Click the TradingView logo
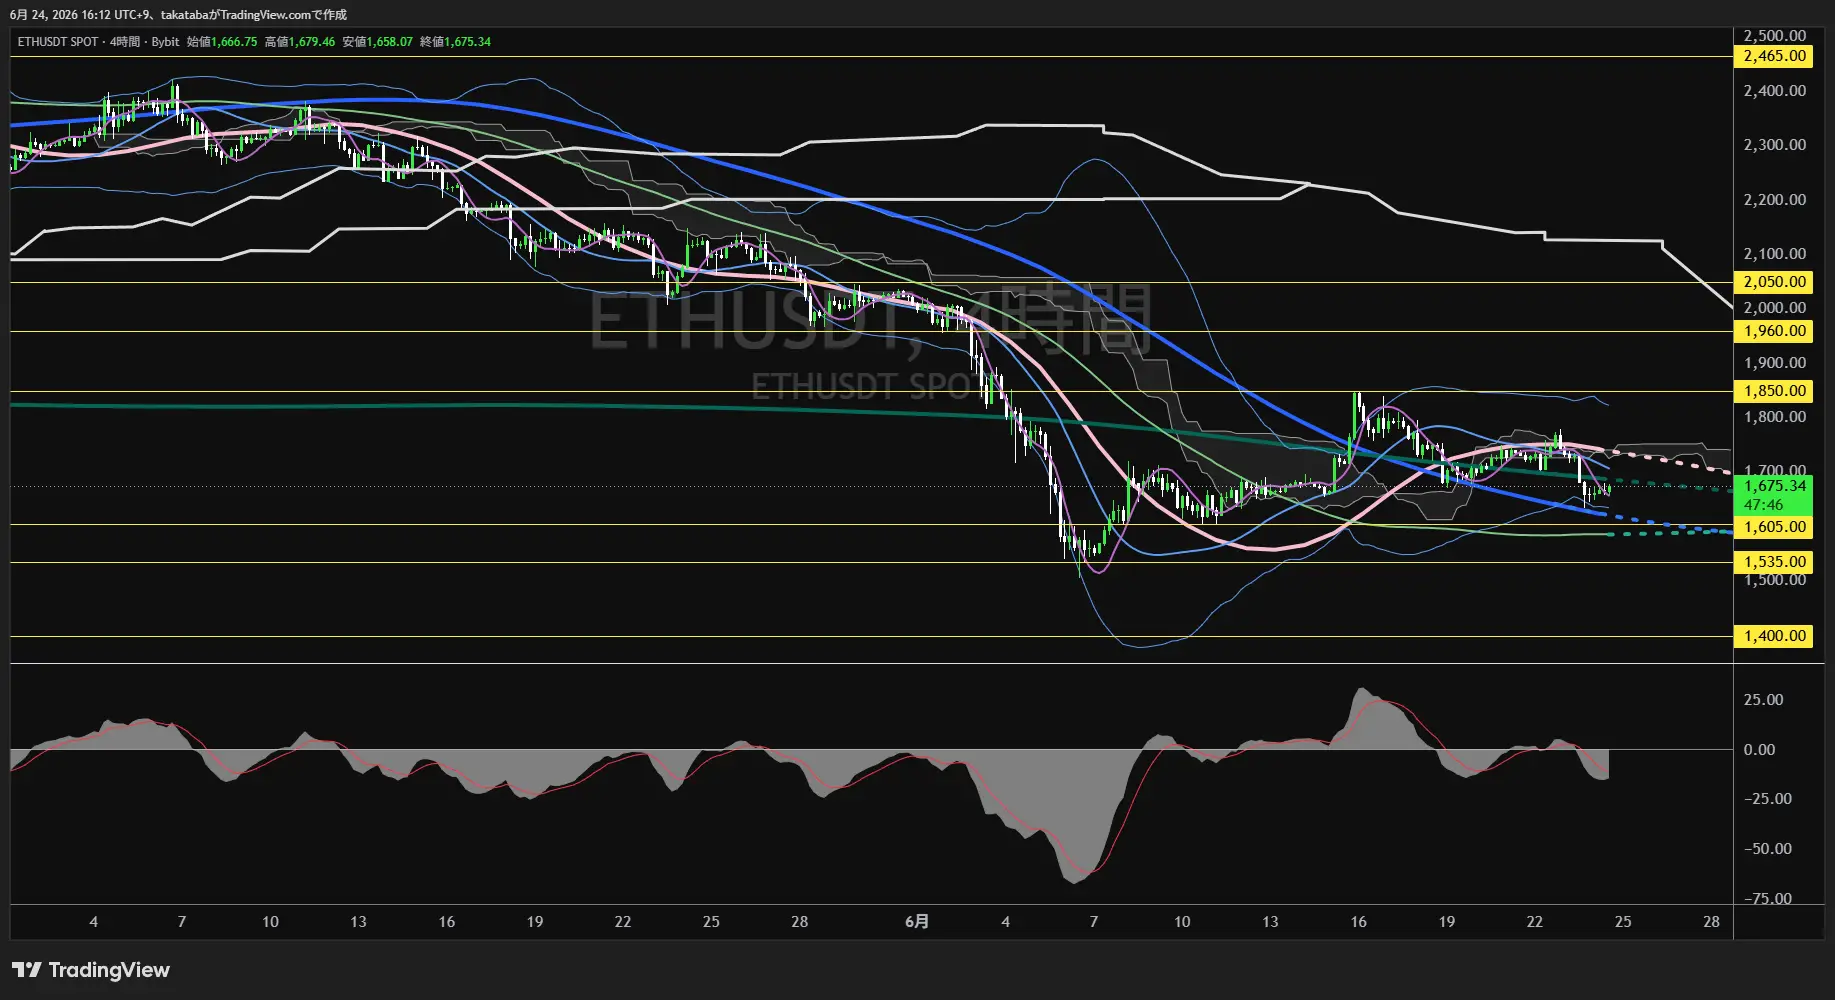This screenshot has height=1000, width=1835. (91, 970)
